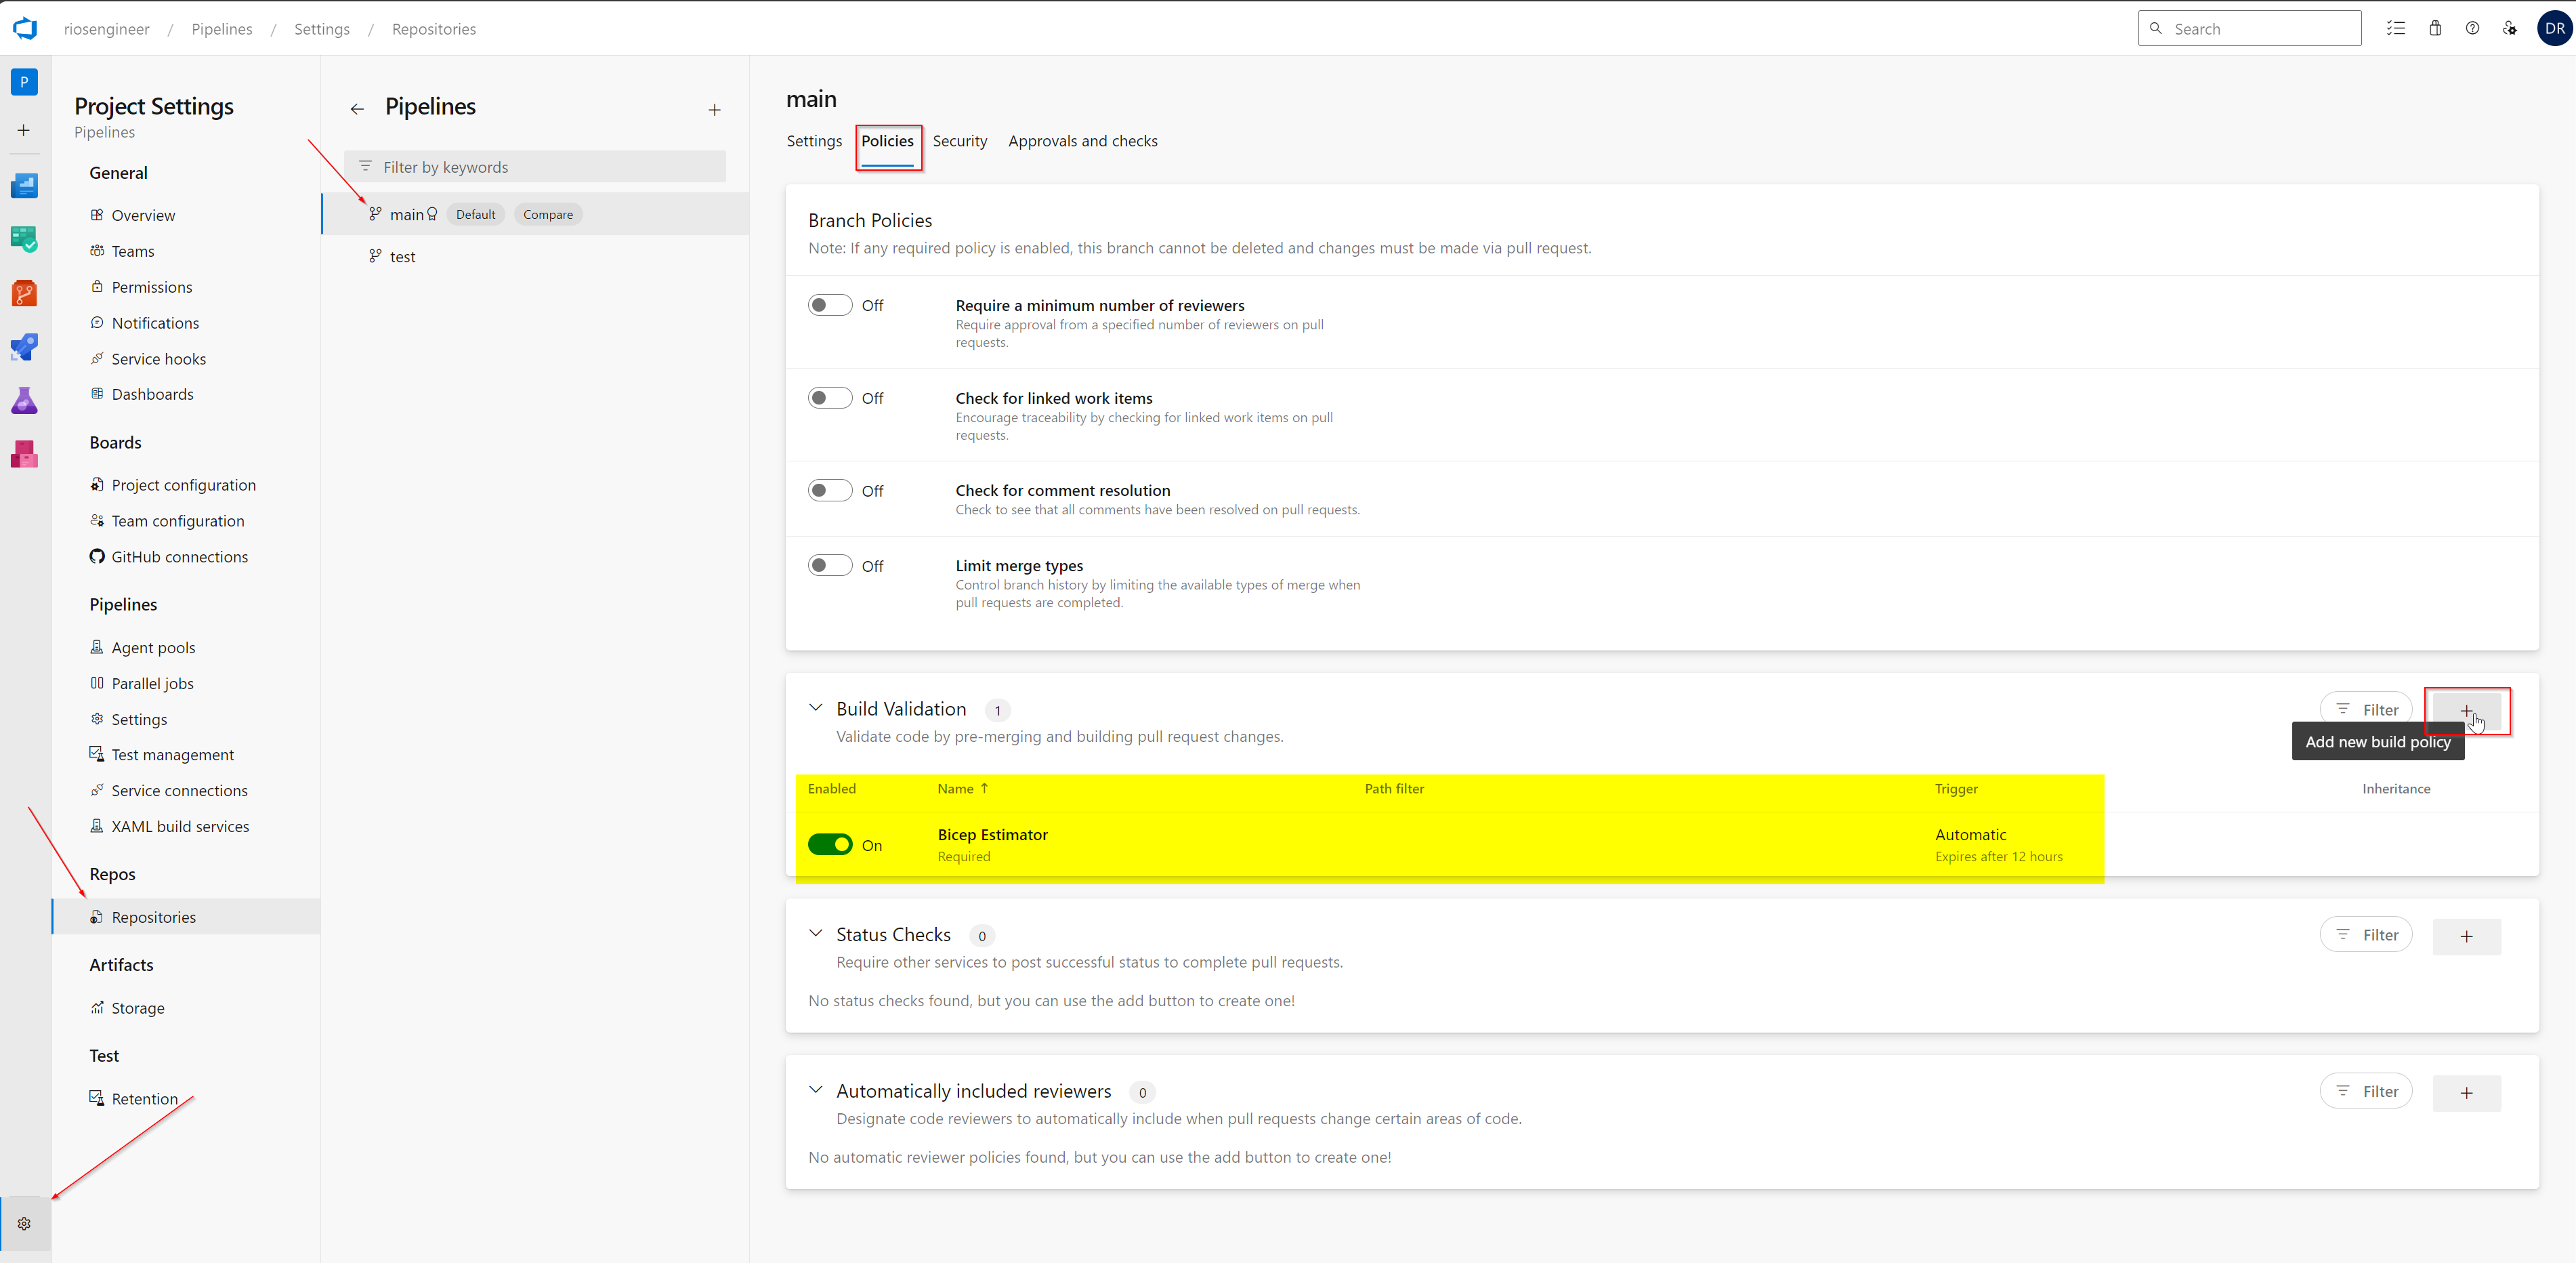Expand the Status Checks section
Screen dimensions: 2576x1263
pyautogui.click(x=816, y=933)
